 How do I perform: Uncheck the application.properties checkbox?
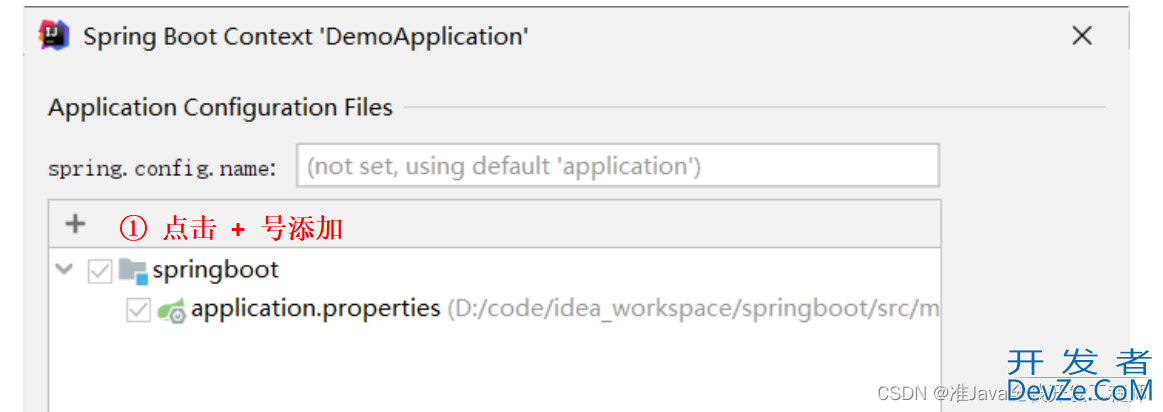[139, 310]
